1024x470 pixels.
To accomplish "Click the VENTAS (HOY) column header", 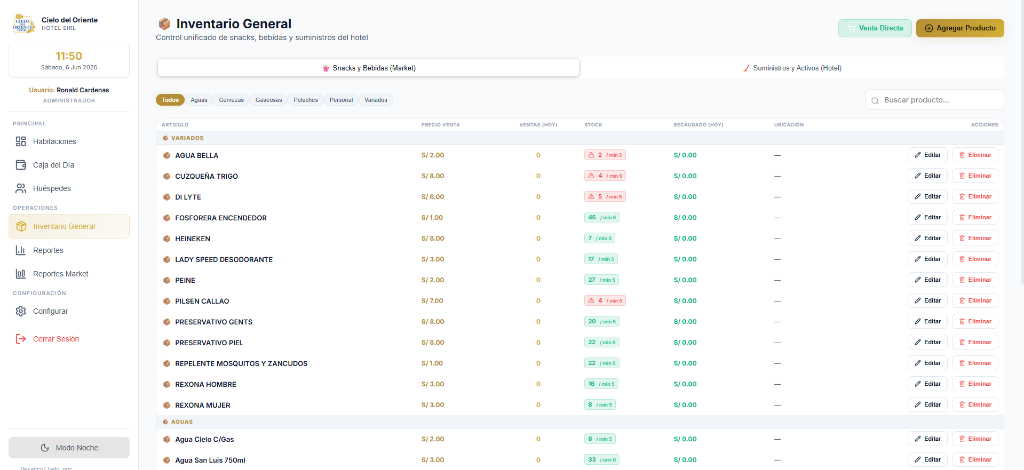I will click(x=538, y=125).
